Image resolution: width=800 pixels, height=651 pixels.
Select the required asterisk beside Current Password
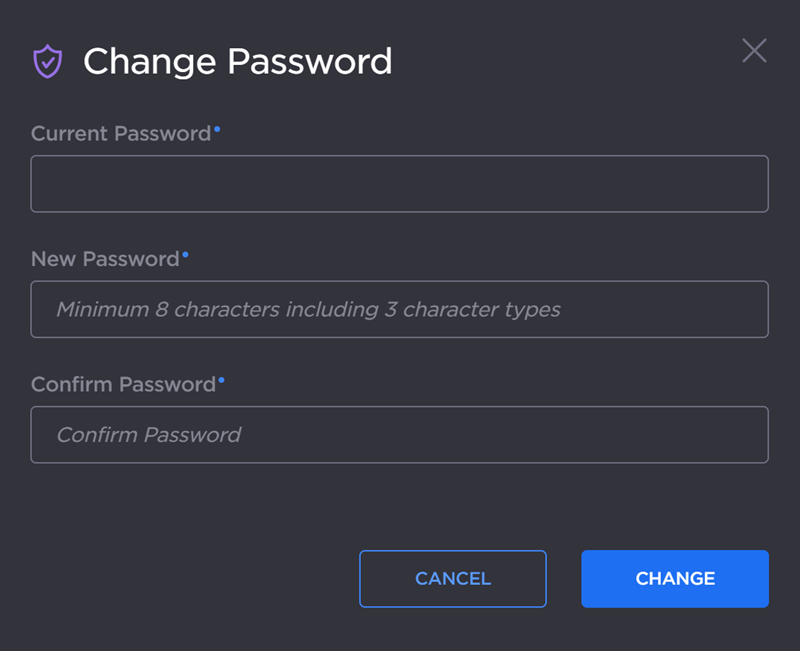click(x=217, y=127)
